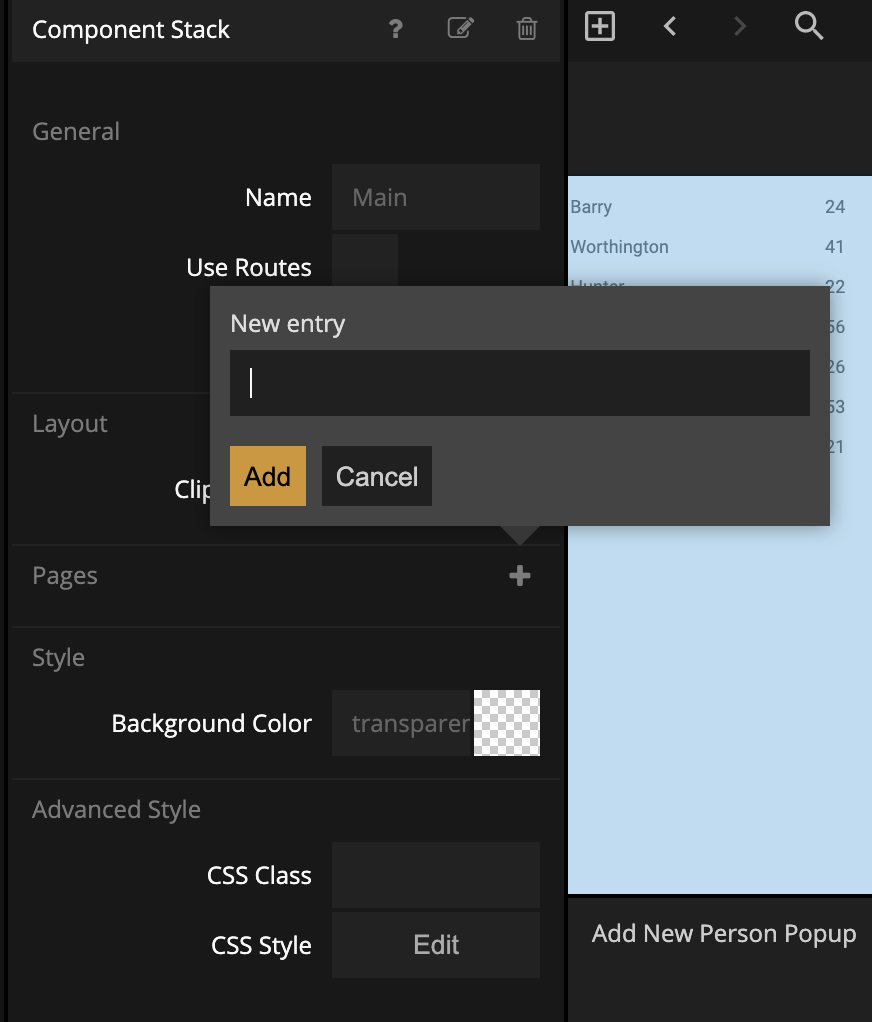Click the help question mark icon
The width and height of the screenshot is (872, 1022).
pos(396,29)
